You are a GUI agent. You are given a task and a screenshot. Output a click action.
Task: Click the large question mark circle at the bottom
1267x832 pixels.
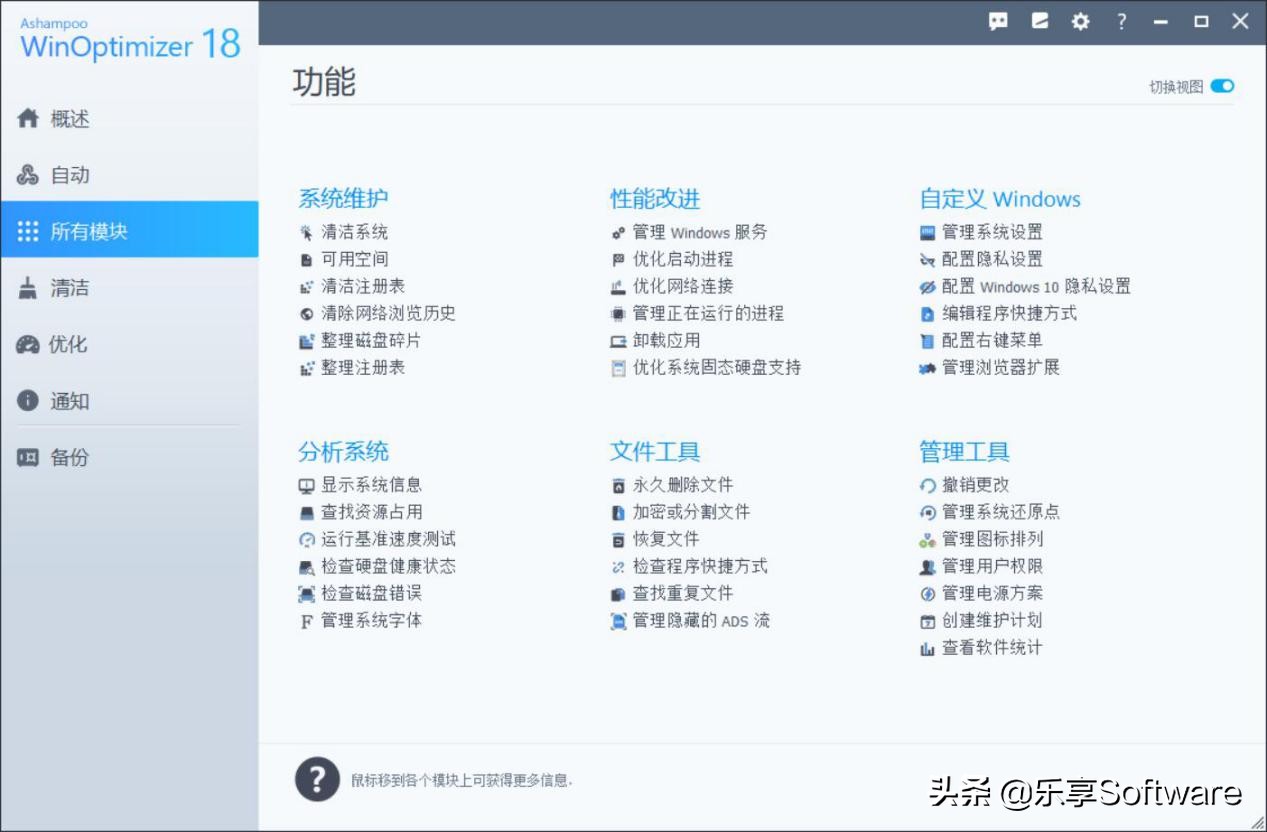click(x=317, y=779)
